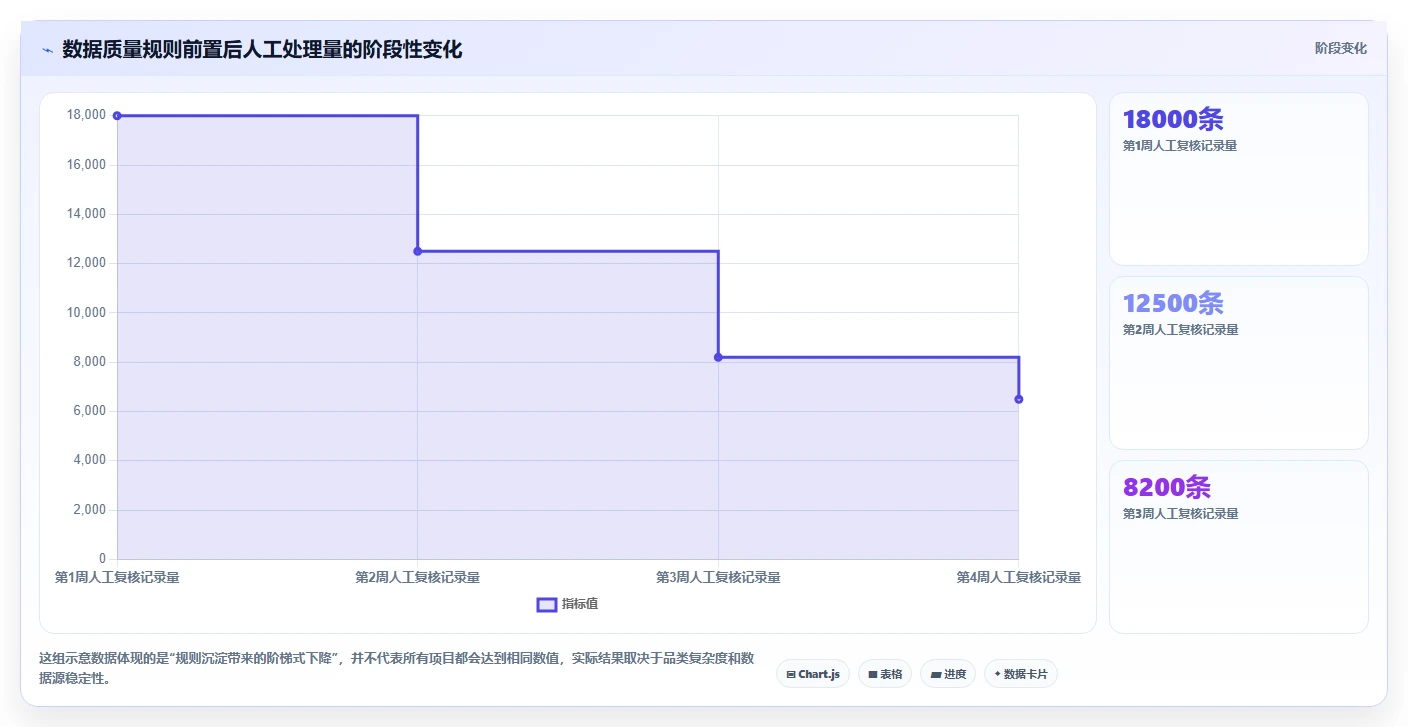The image size is (1408, 727).
Task: Click the 18000条 stat card value
Action: pos(1173,120)
